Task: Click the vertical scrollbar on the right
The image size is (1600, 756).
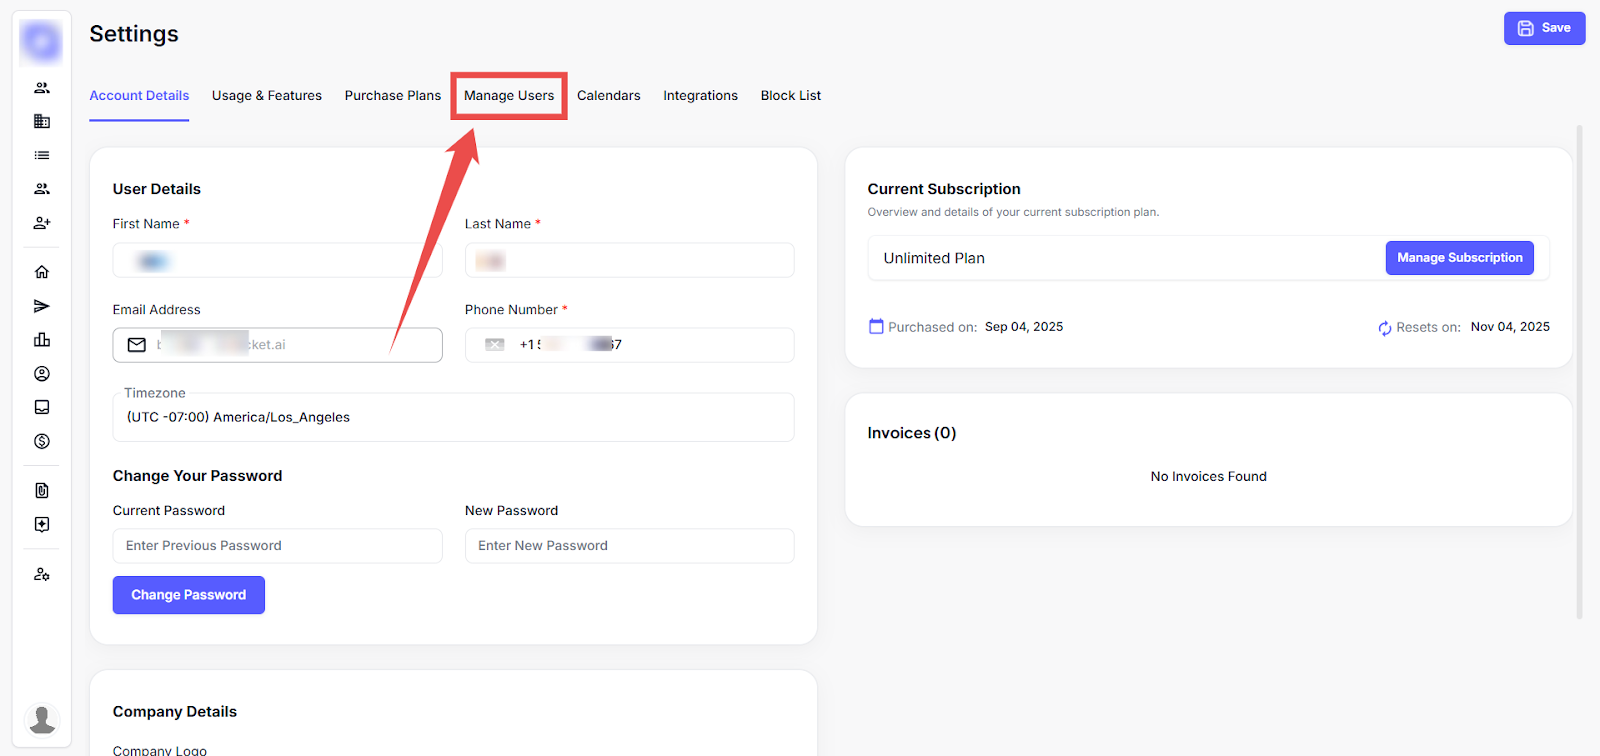Action: [x=1579, y=370]
